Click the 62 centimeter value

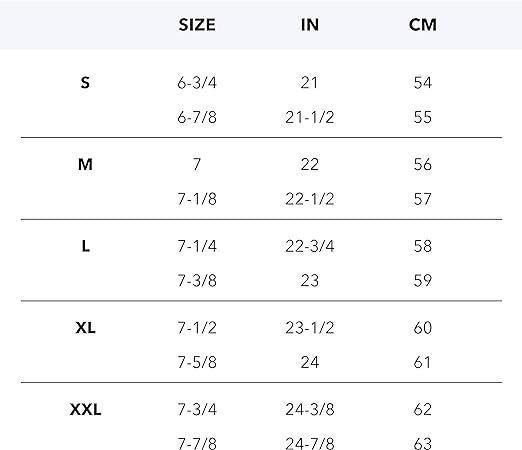pos(423,410)
